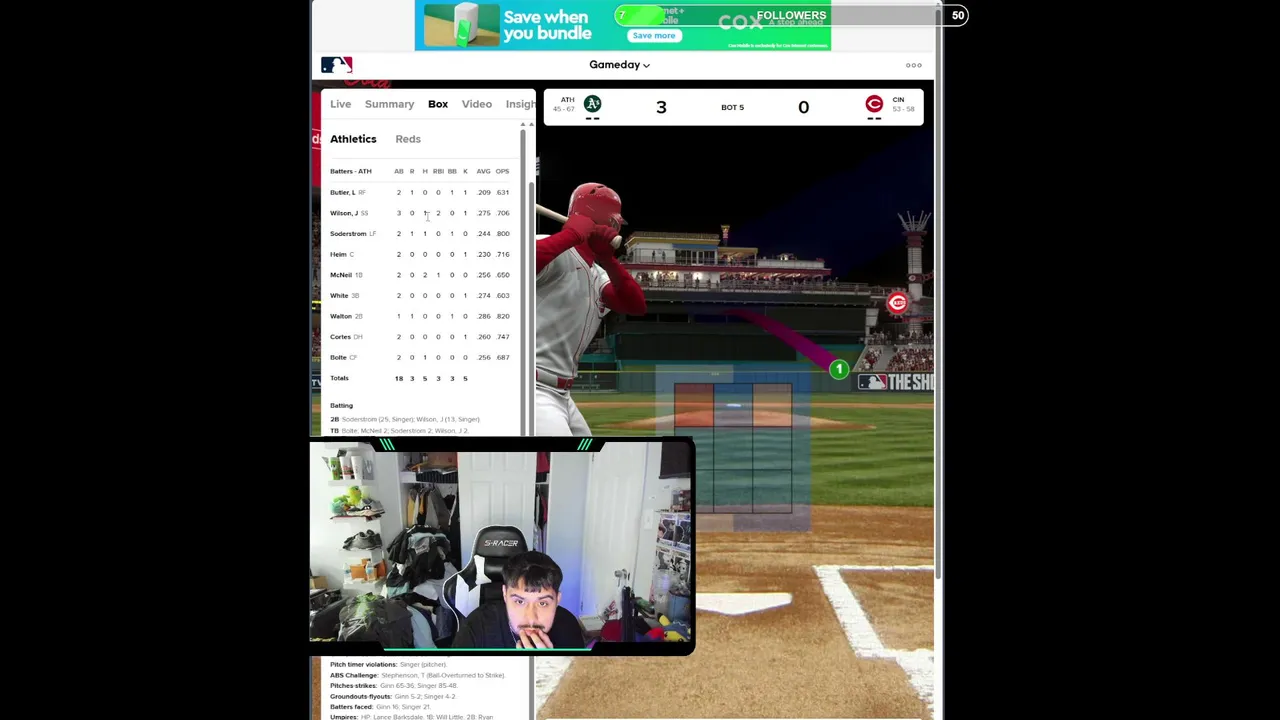Click the Totals row label
Image resolution: width=1280 pixels, height=720 pixels.
pyautogui.click(x=339, y=378)
